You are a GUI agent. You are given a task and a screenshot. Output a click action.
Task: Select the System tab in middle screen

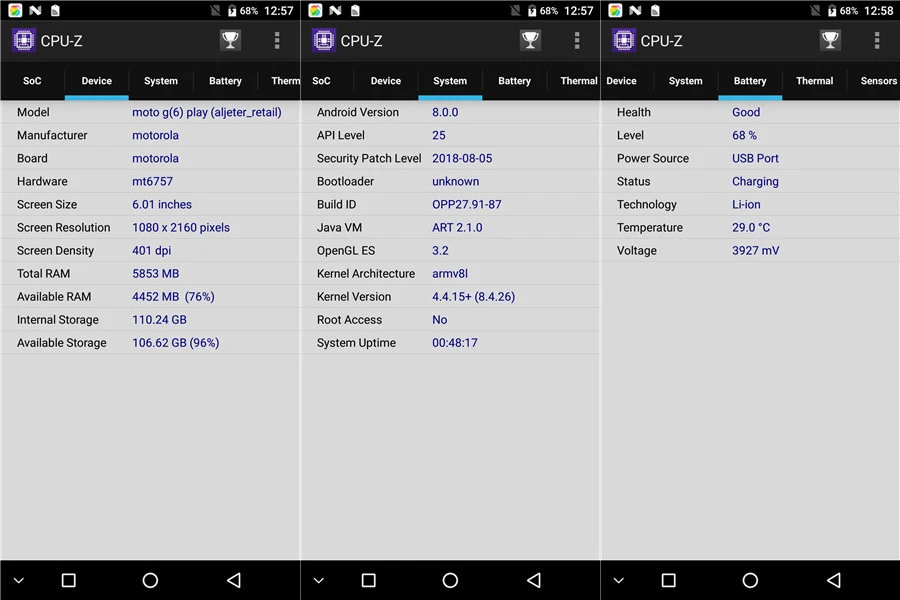pyautogui.click(x=450, y=81)
